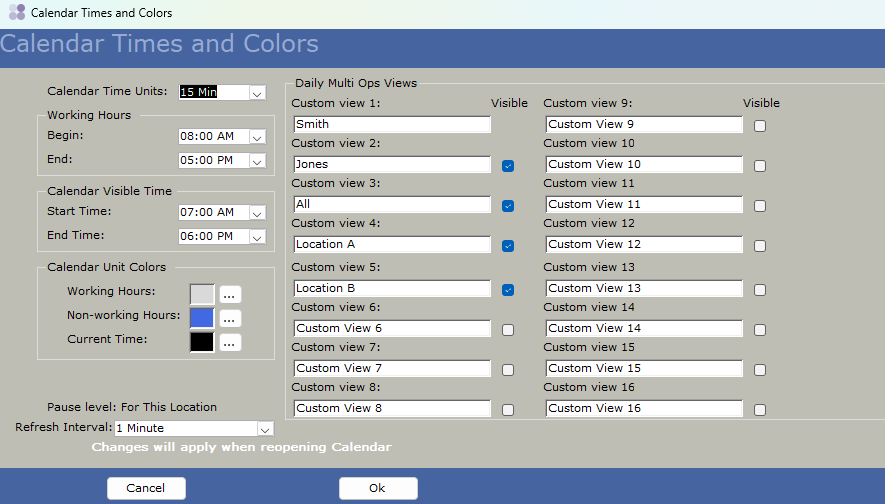
Task: Select the black Current Time color swatch
Action: (x=202, y=342)
